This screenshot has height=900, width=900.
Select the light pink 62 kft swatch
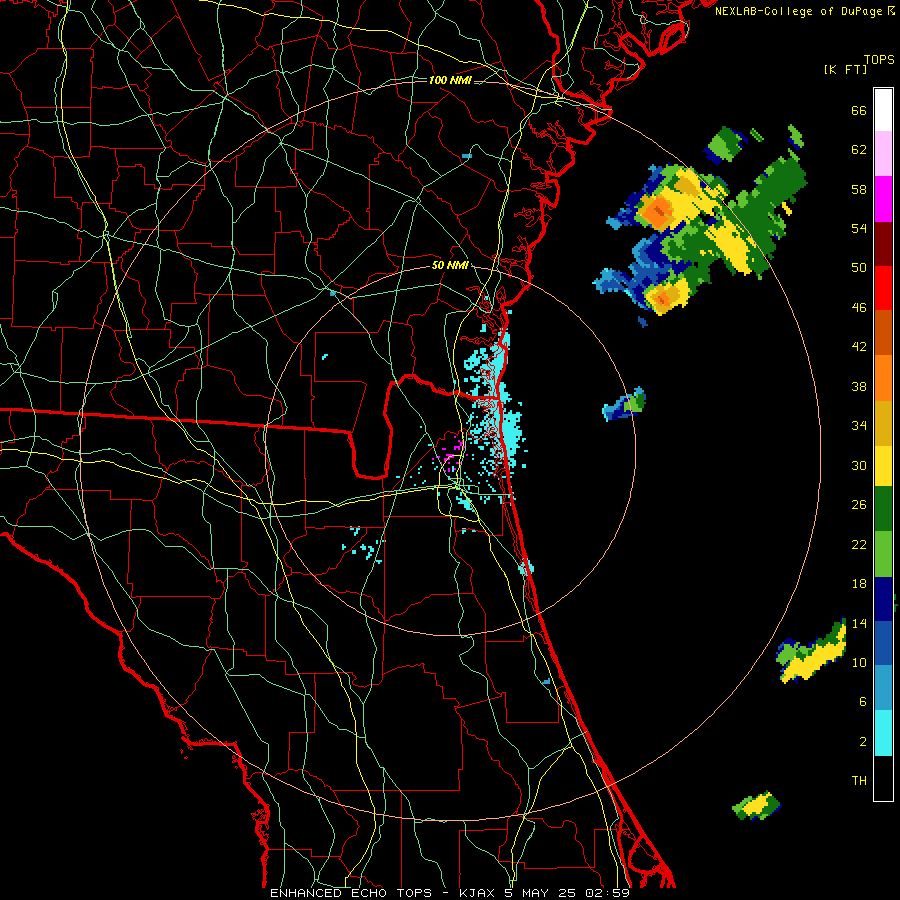click(883, 154)
